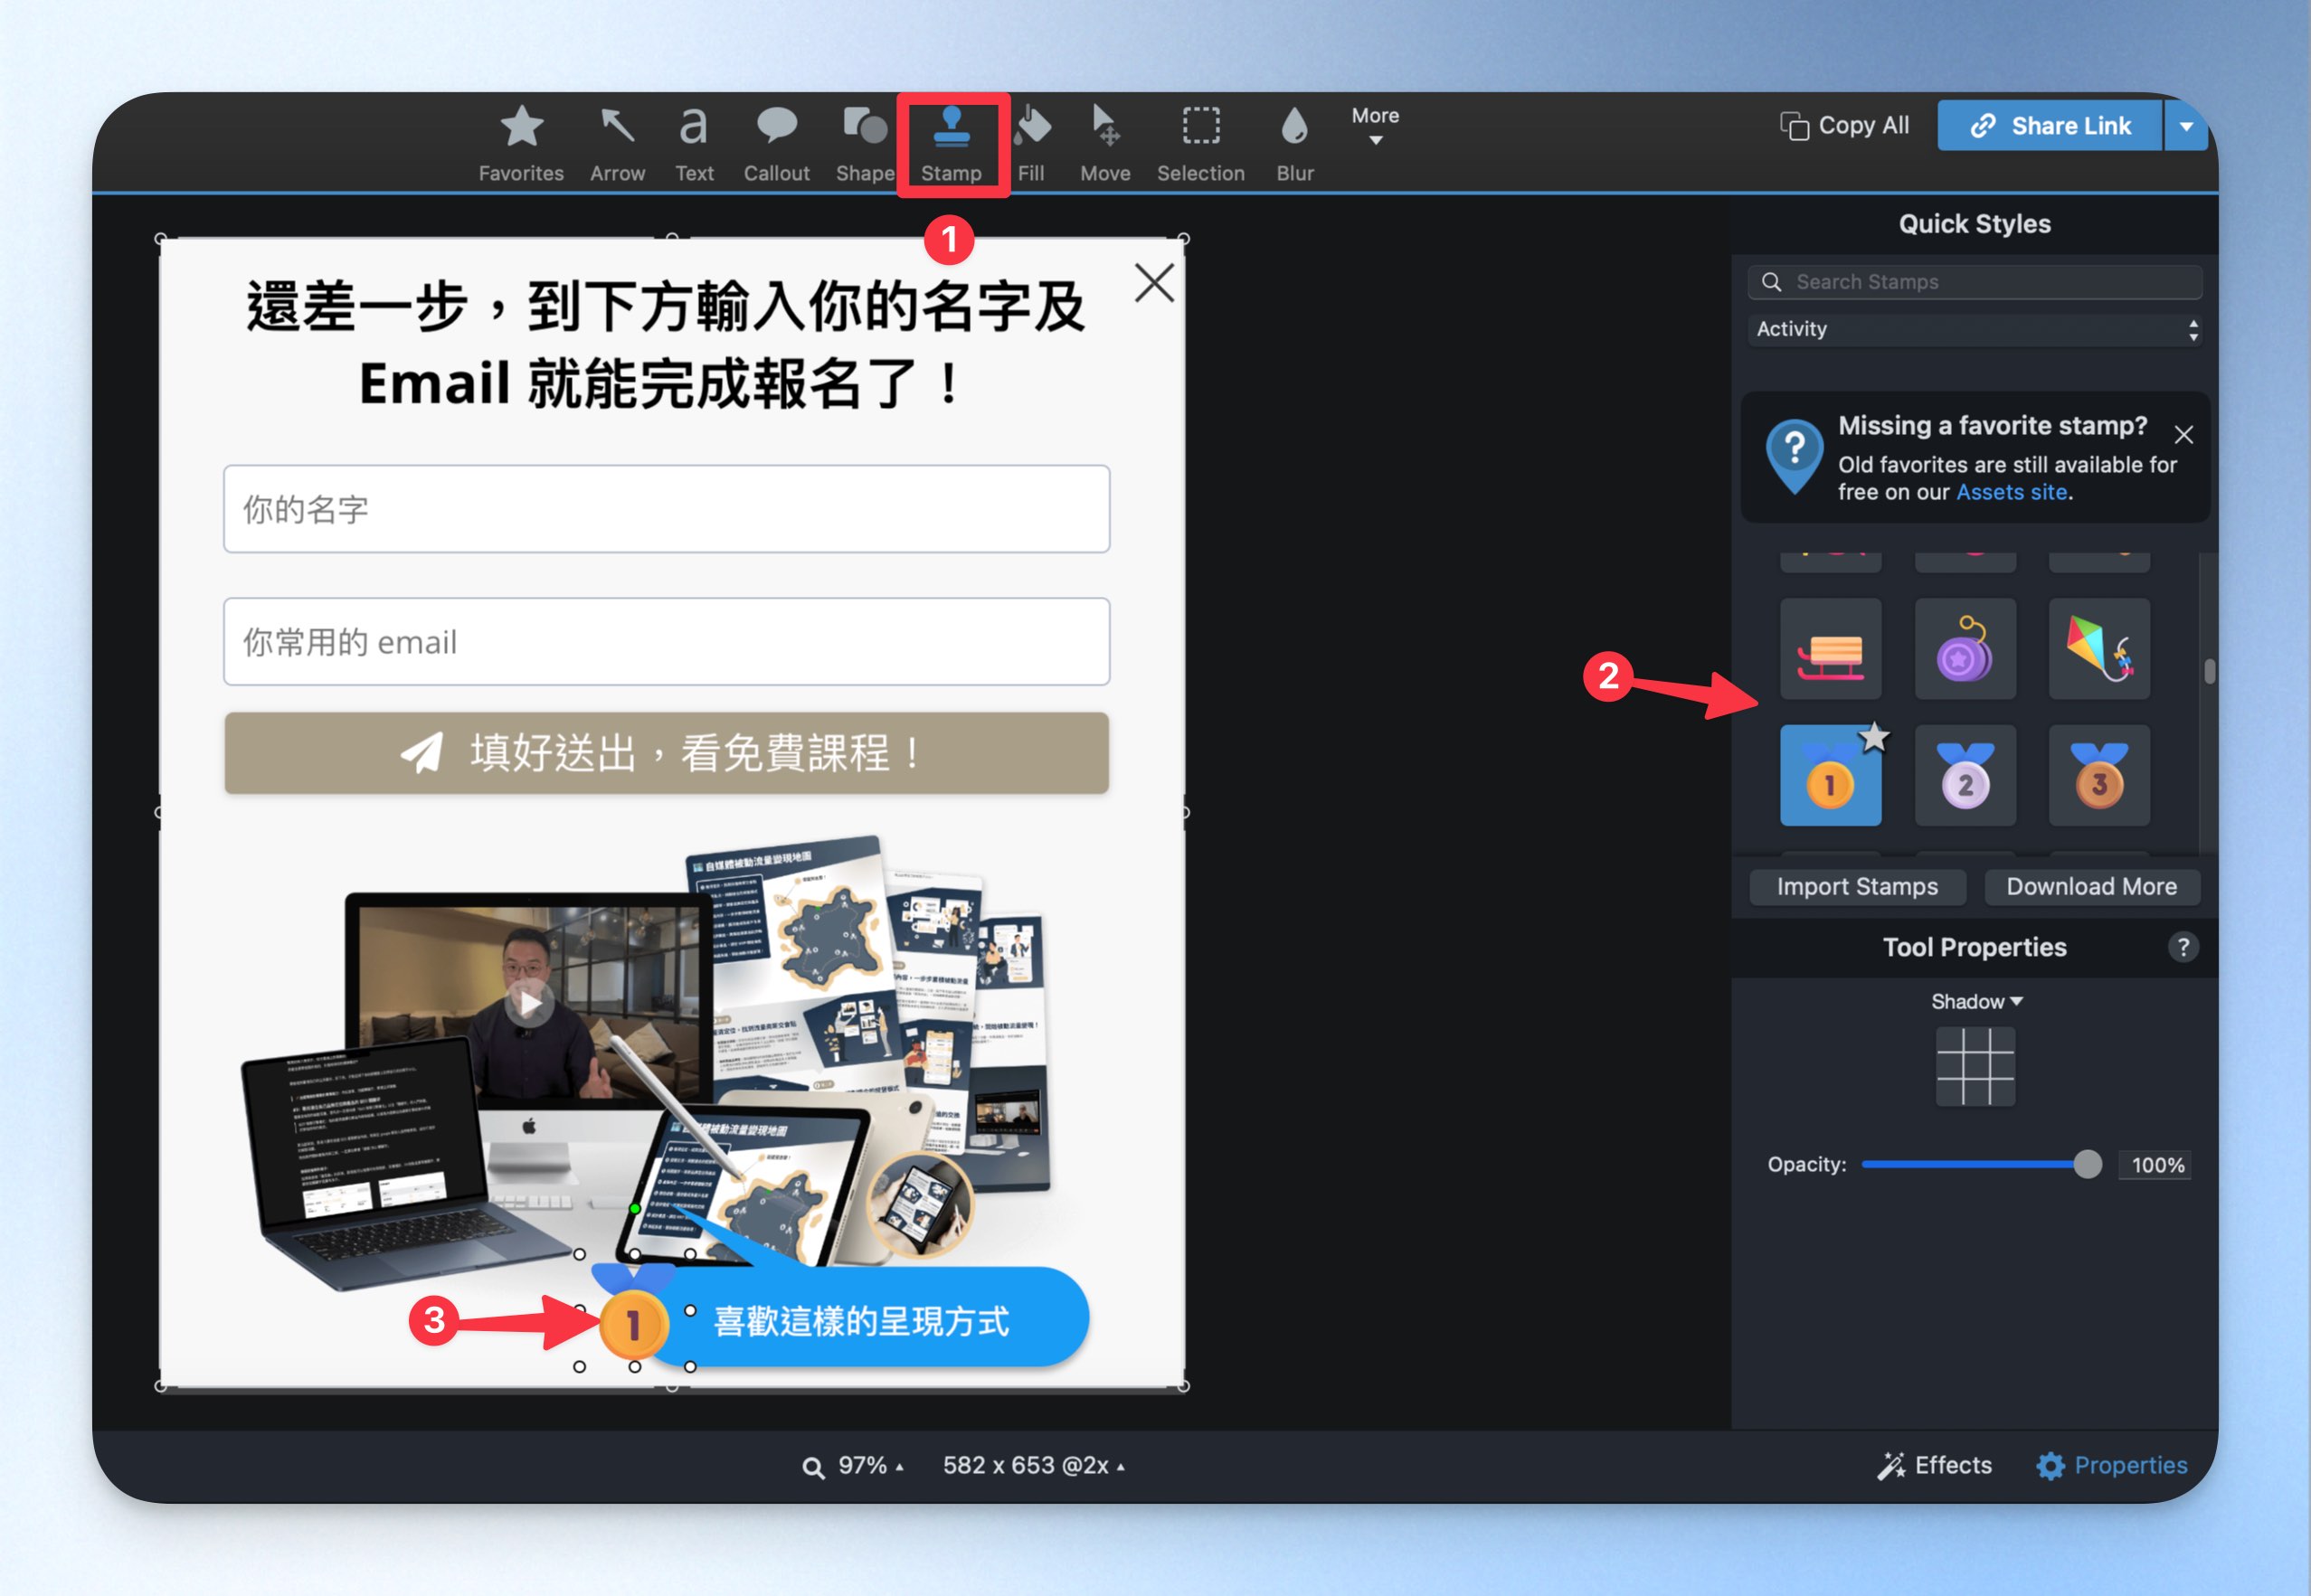Open the Effects panel
The width and height of the screenshot is (2311, 1596).
coord(1934,1465)
